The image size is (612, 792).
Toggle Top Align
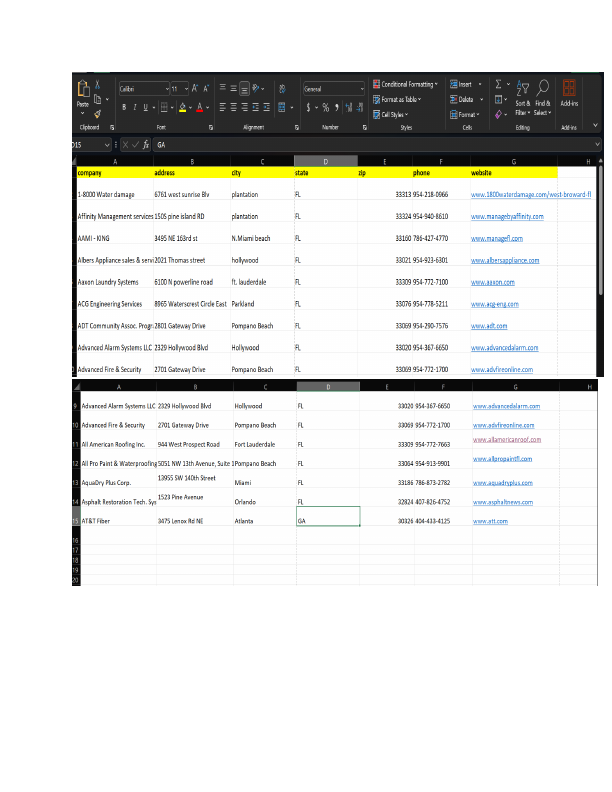(223, 88)
